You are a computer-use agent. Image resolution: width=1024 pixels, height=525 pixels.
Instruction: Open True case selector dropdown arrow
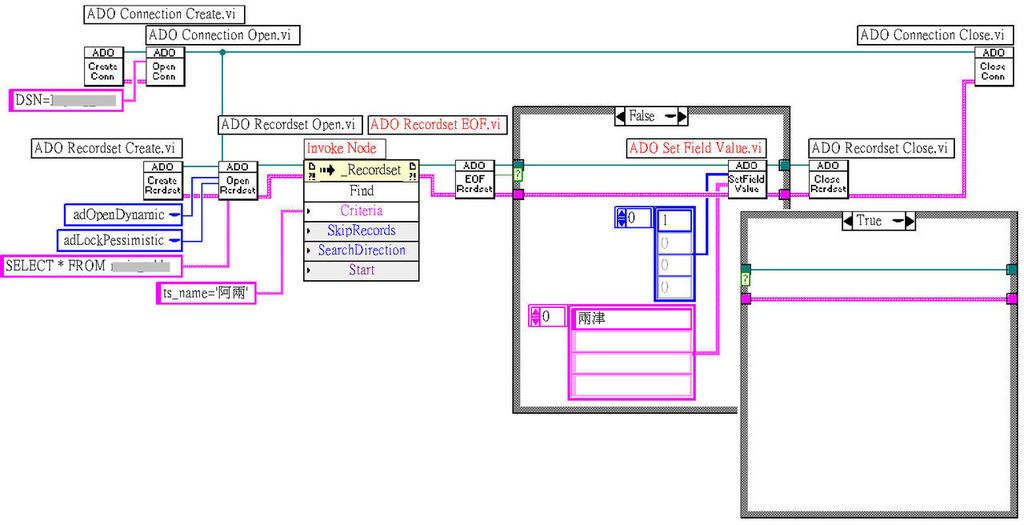tap(898, 221)
